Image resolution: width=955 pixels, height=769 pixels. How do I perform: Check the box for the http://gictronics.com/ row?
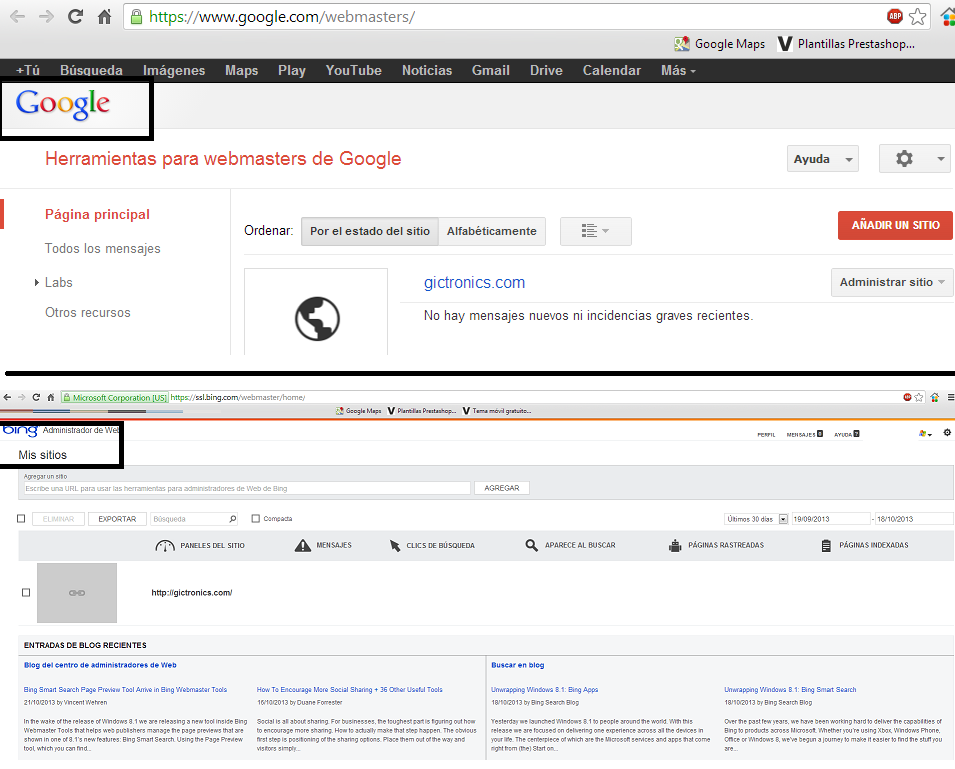pos(26,592)
